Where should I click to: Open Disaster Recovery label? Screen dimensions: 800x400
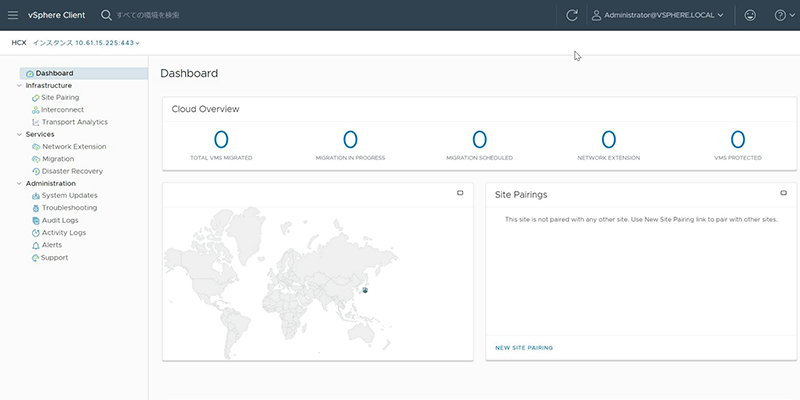point(72,171)
